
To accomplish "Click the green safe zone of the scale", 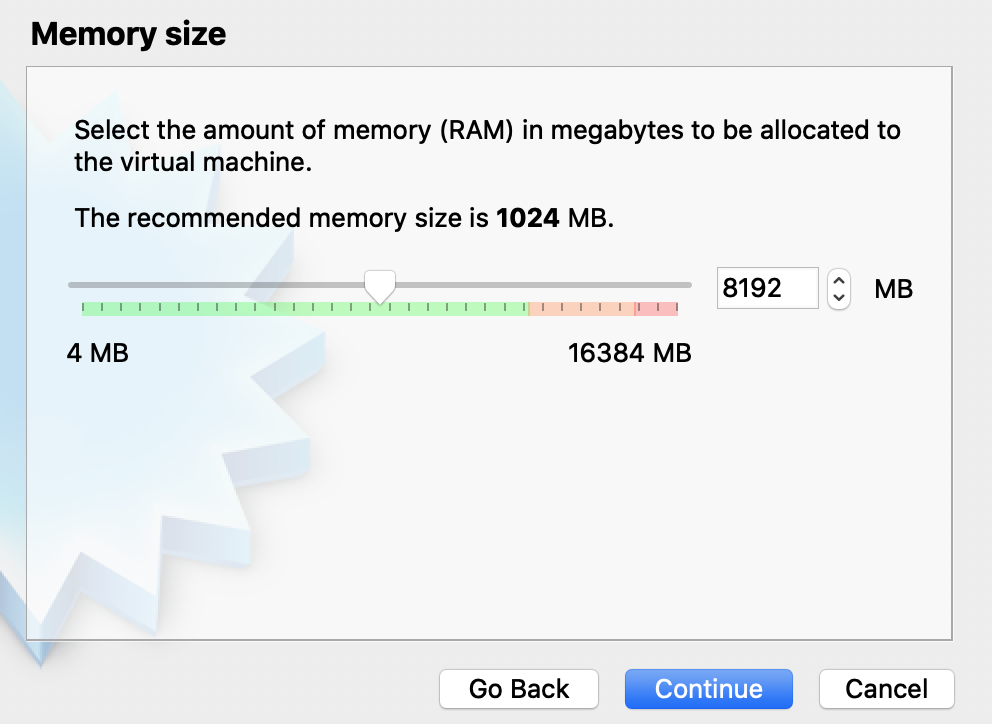I will (x=250, y=308).
